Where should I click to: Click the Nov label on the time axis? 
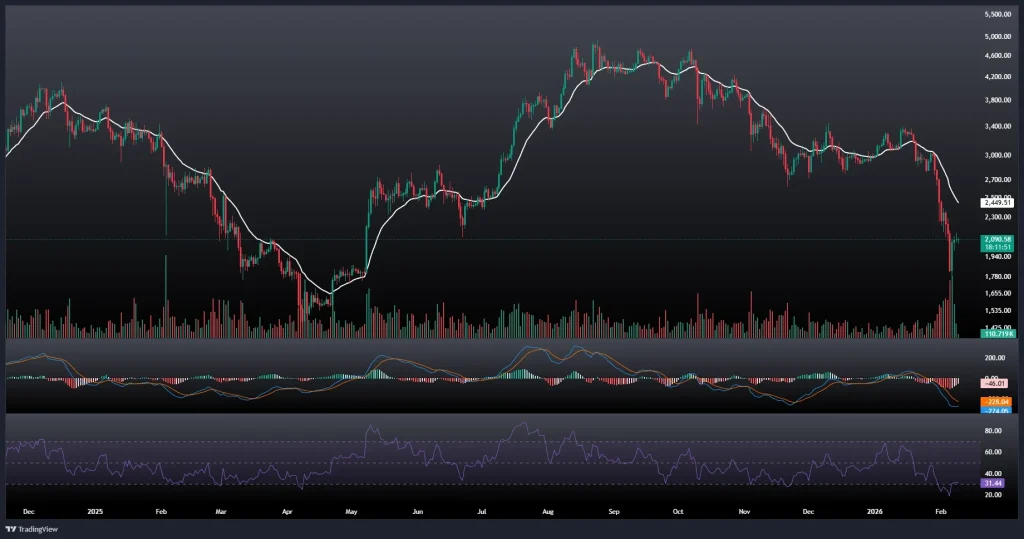click(744, 509)
